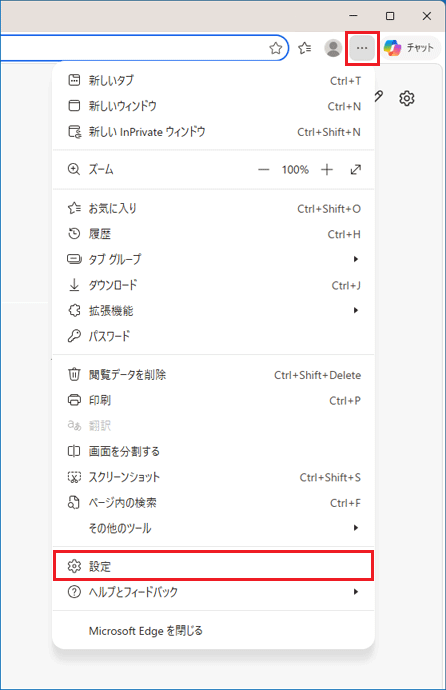The image size is (446, 690).
Task: Click the screenshot scissors icon
Action: [74, 477]
